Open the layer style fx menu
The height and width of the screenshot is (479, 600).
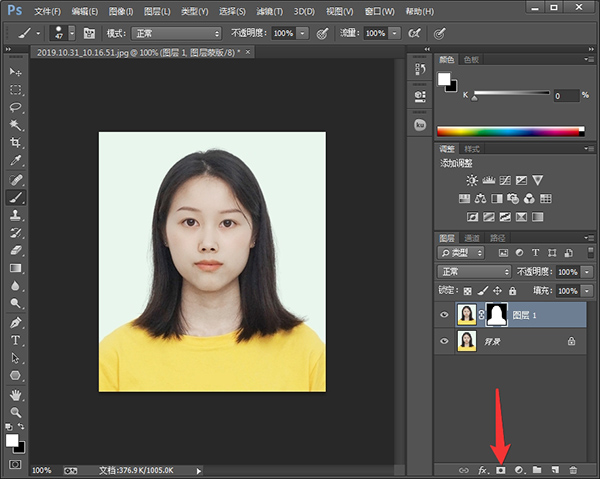click(483, 469)
